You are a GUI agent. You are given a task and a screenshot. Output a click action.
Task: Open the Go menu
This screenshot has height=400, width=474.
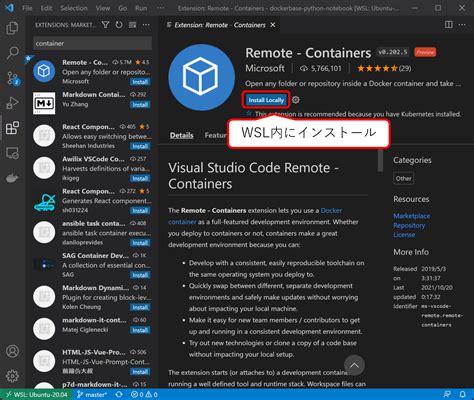[122, 8]
